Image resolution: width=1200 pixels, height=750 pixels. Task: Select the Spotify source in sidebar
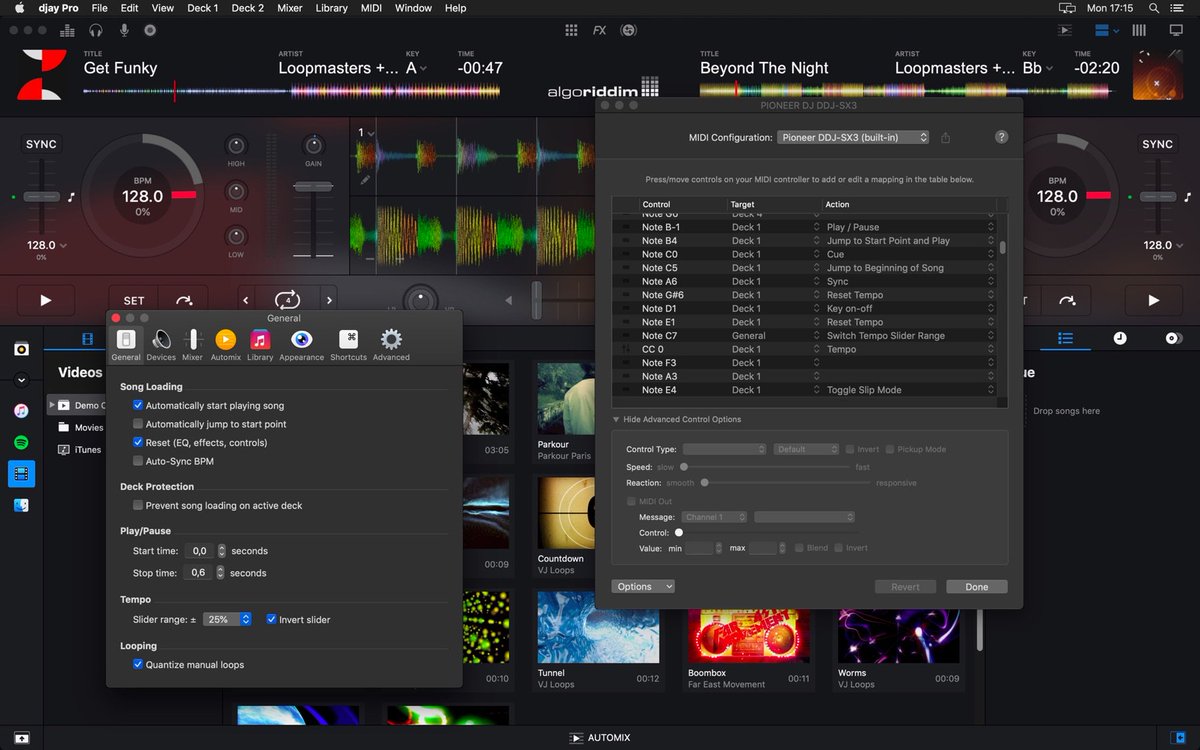pyautogui.click(x=21, y=442)
